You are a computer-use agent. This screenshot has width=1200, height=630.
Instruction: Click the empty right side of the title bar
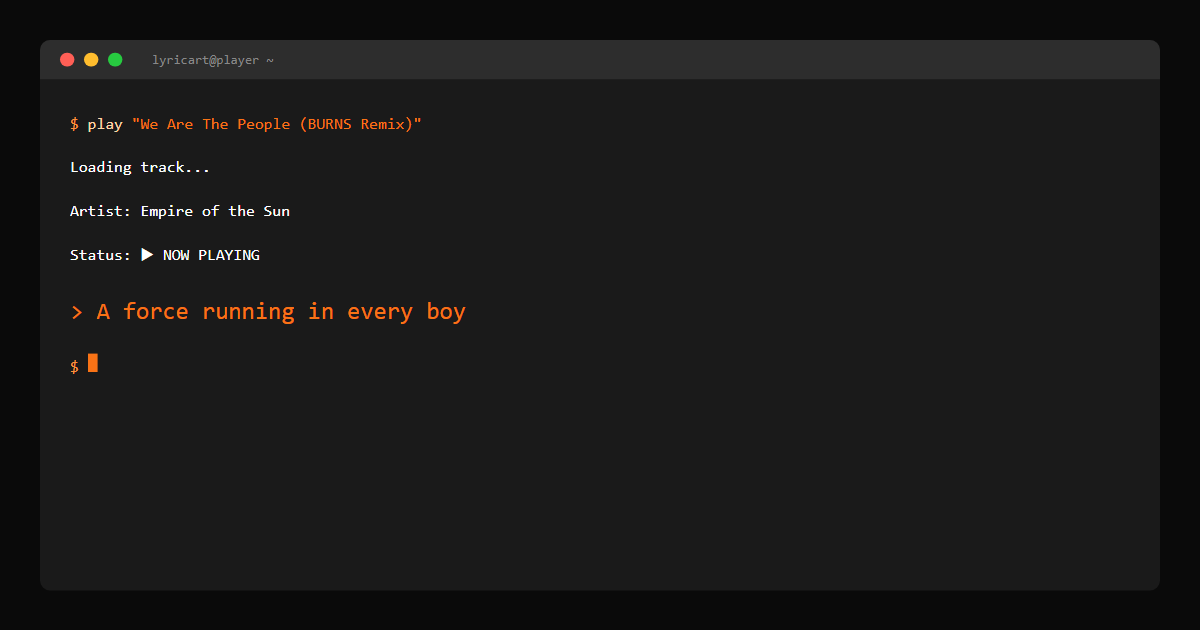point(800,60)
